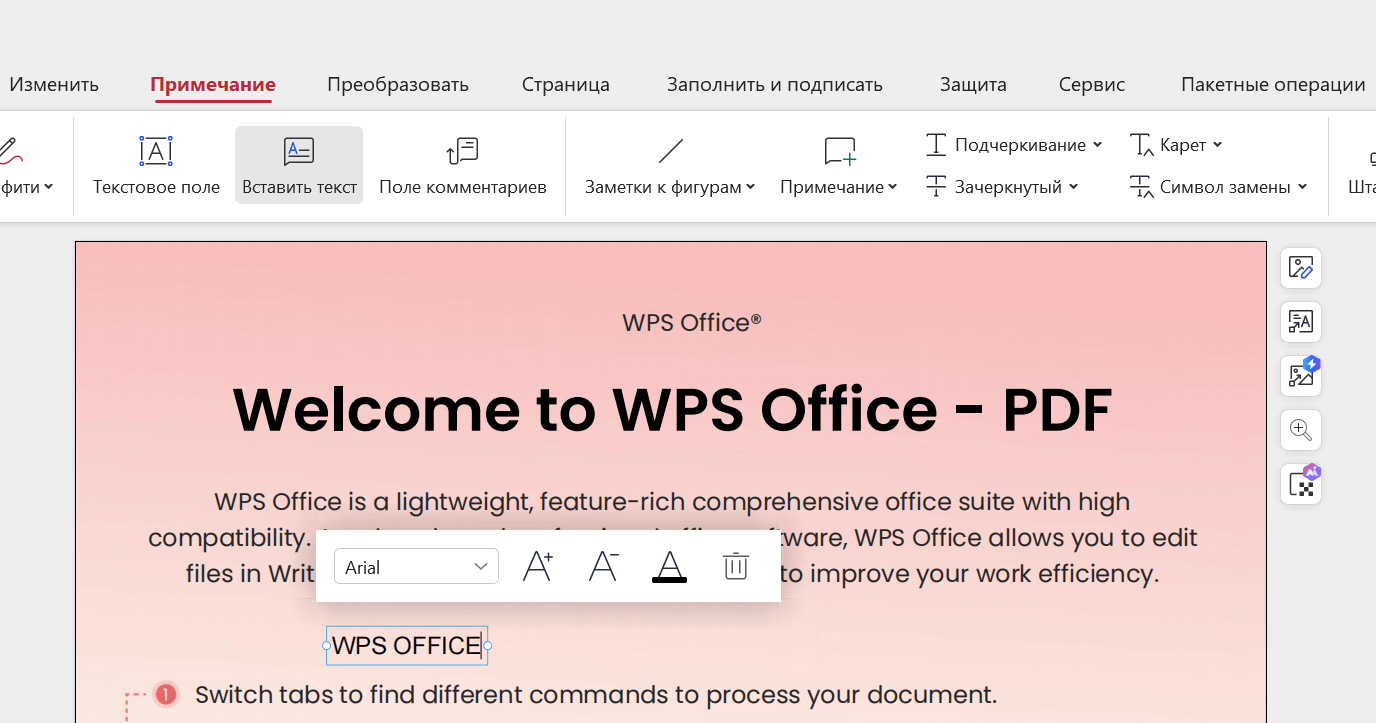Expand the Заметки к фигурам dropdown
Image resolution: width=1376 pixels, height=723 pixels.
coord(670,186)
